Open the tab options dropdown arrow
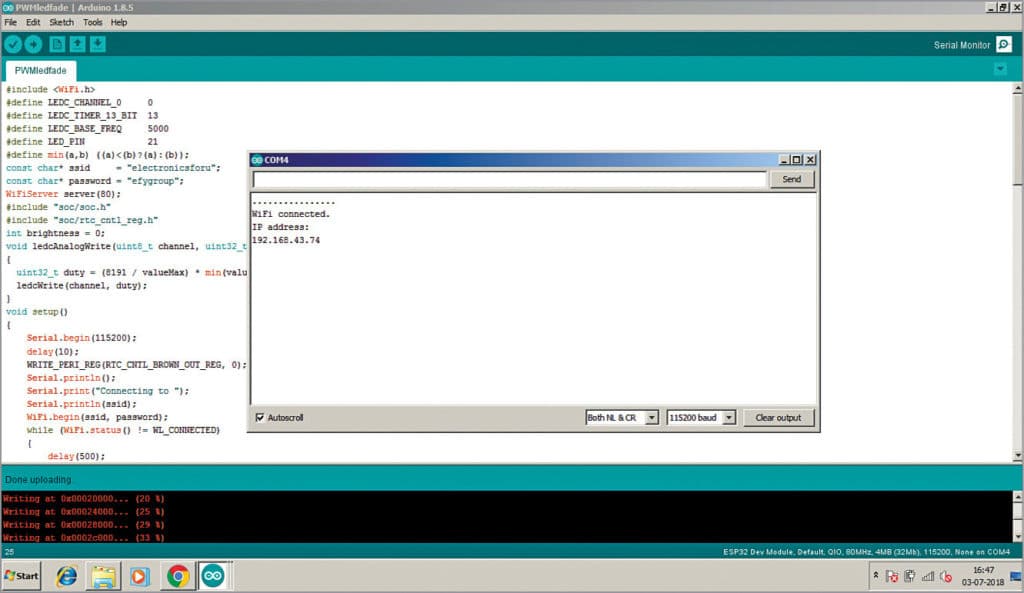 pyautogui.click(x=1000, y=69)
